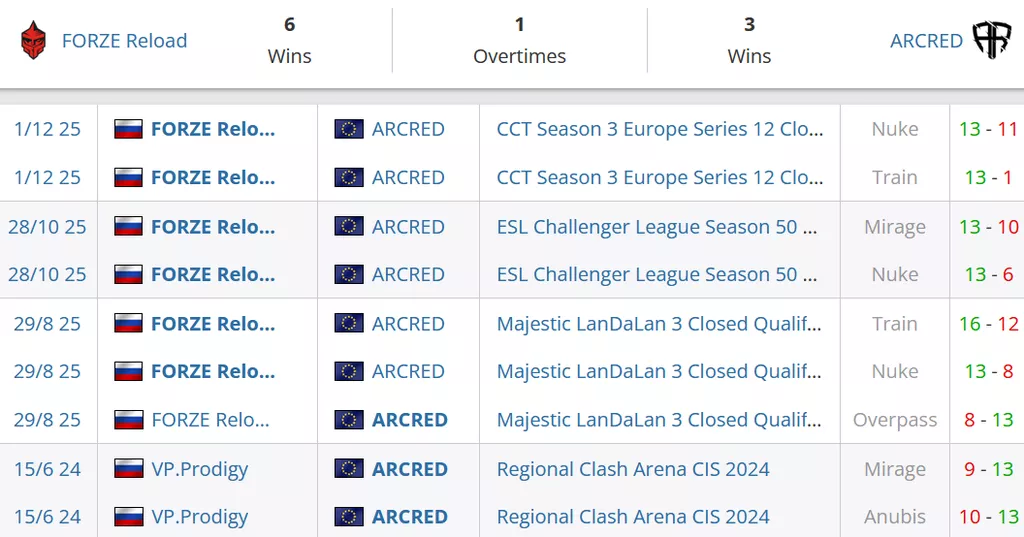Image resolution: width=1024 pixels, height=537 pixels.
Task: Click EU flag on the Overpass row
Action: tap(349, 420)
